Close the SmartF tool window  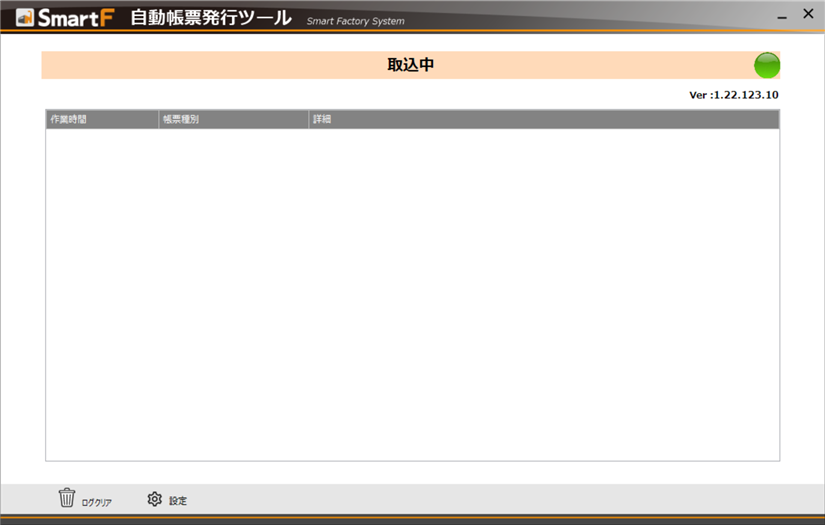pos(808,14)
